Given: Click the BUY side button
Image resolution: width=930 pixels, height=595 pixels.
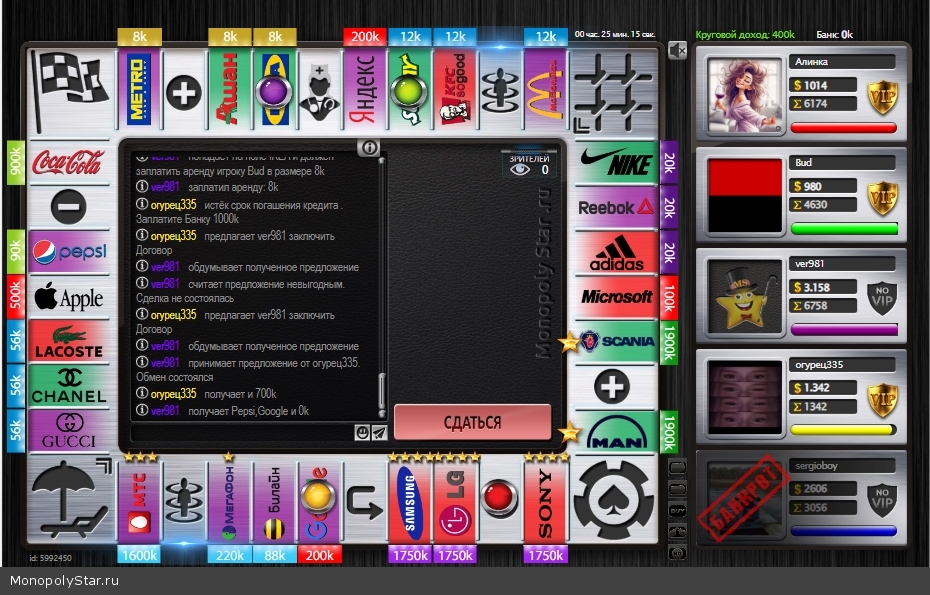Looking at the screenshot, I should point(677,510).
